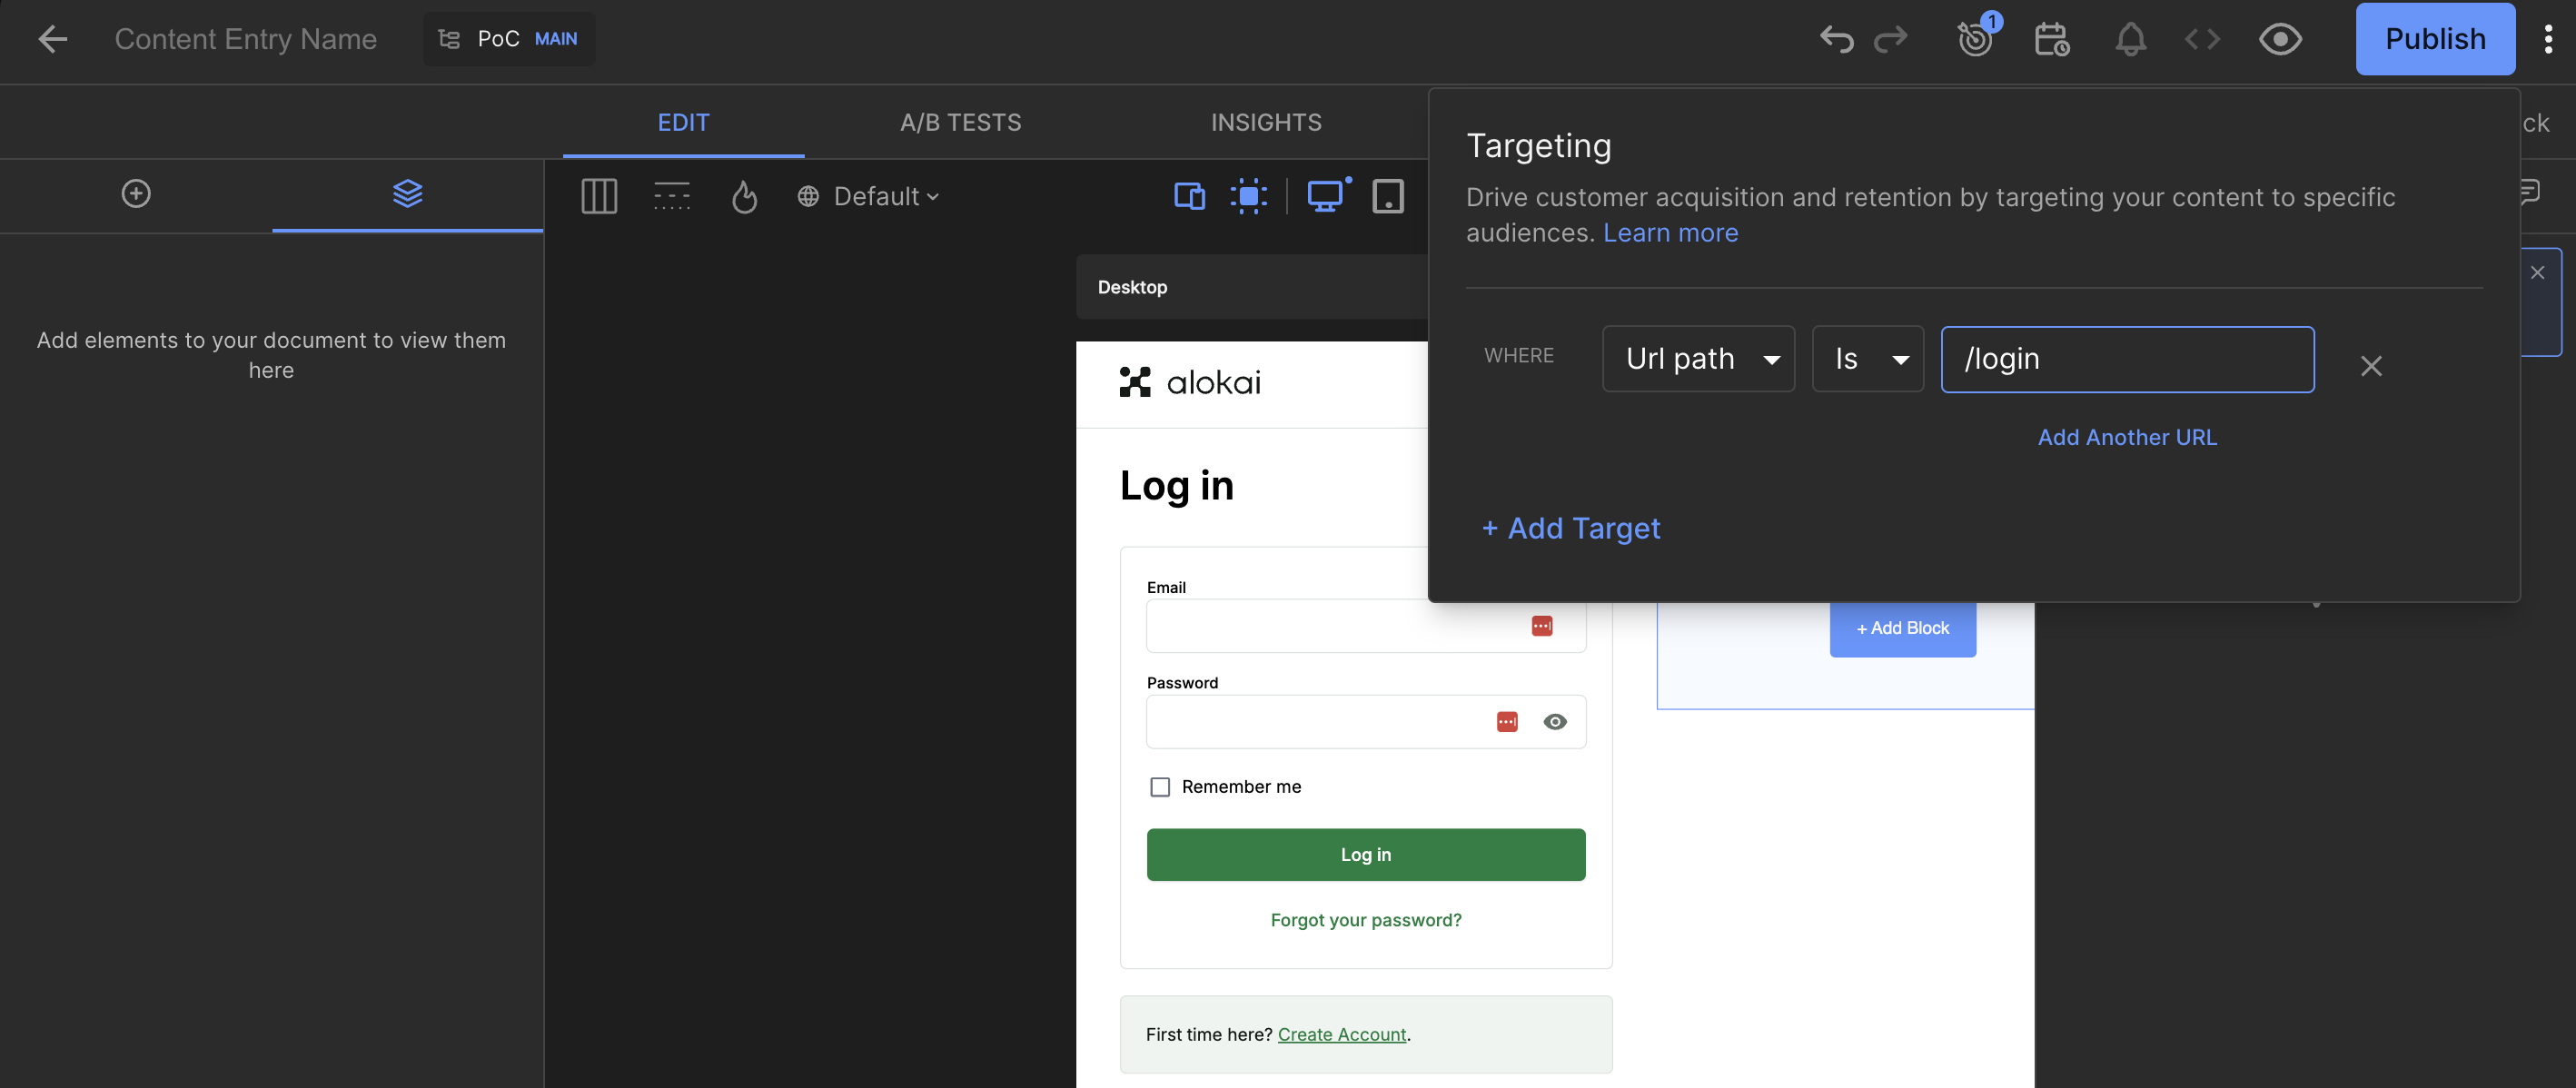Click the Learn more link

pos(1670,232)
